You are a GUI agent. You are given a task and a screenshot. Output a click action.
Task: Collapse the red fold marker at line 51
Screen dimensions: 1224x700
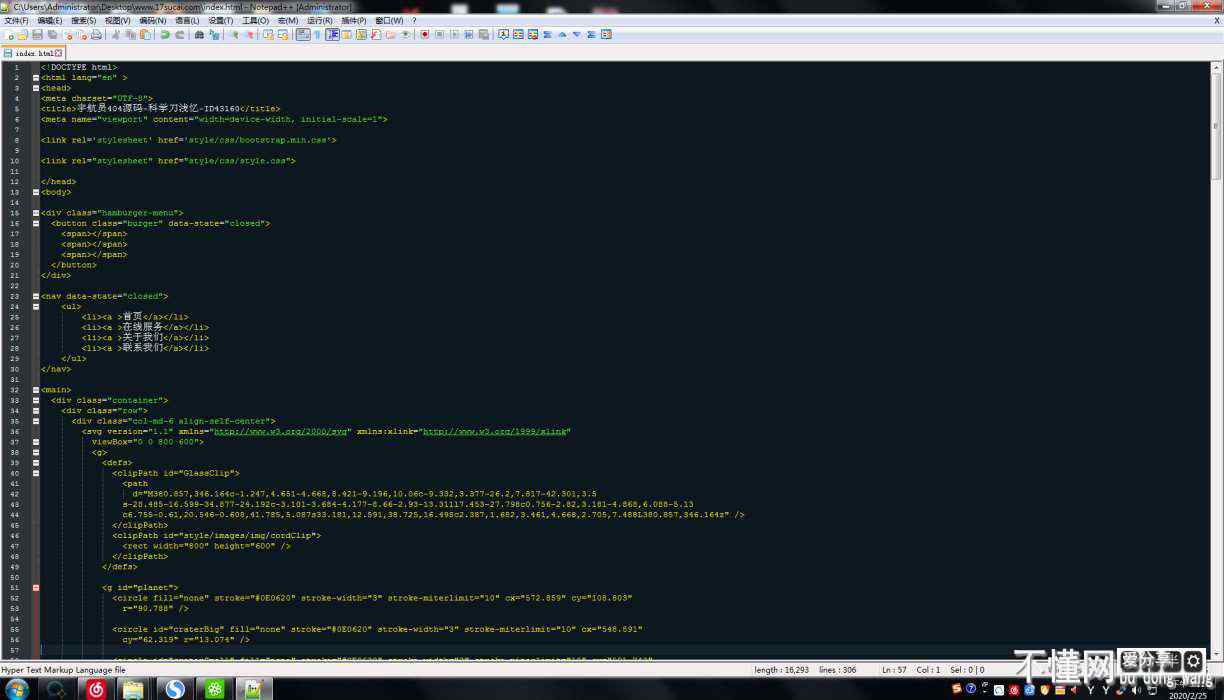[x=36, y=588]
